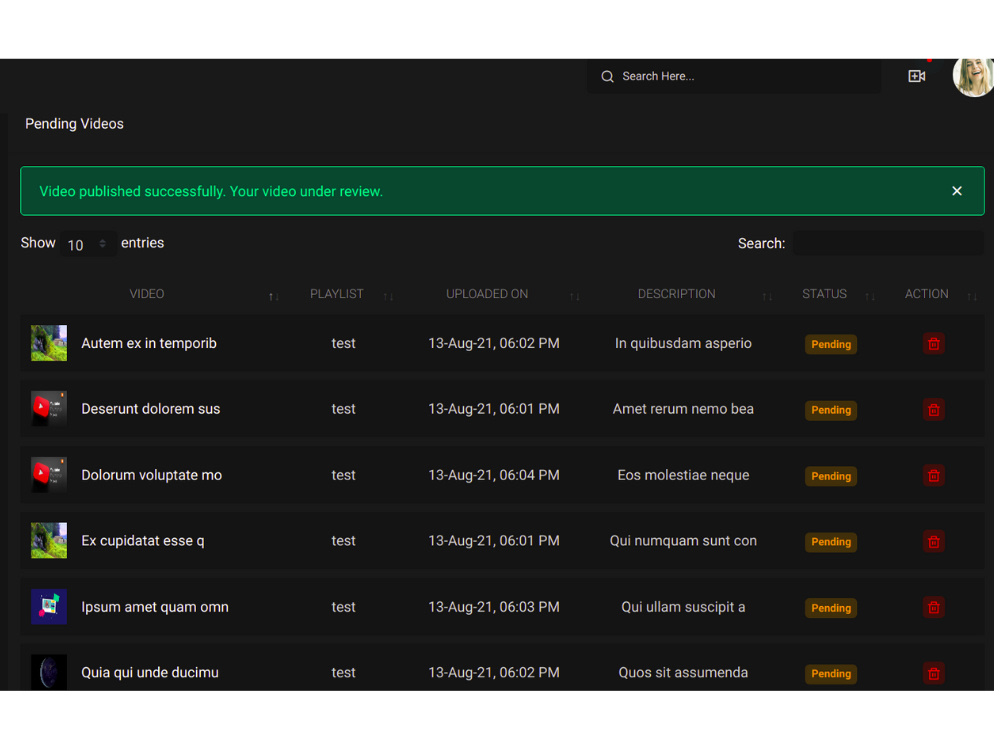Click the PLAYLIST column header
This screenshot has height=750, width=1000.
337,294
